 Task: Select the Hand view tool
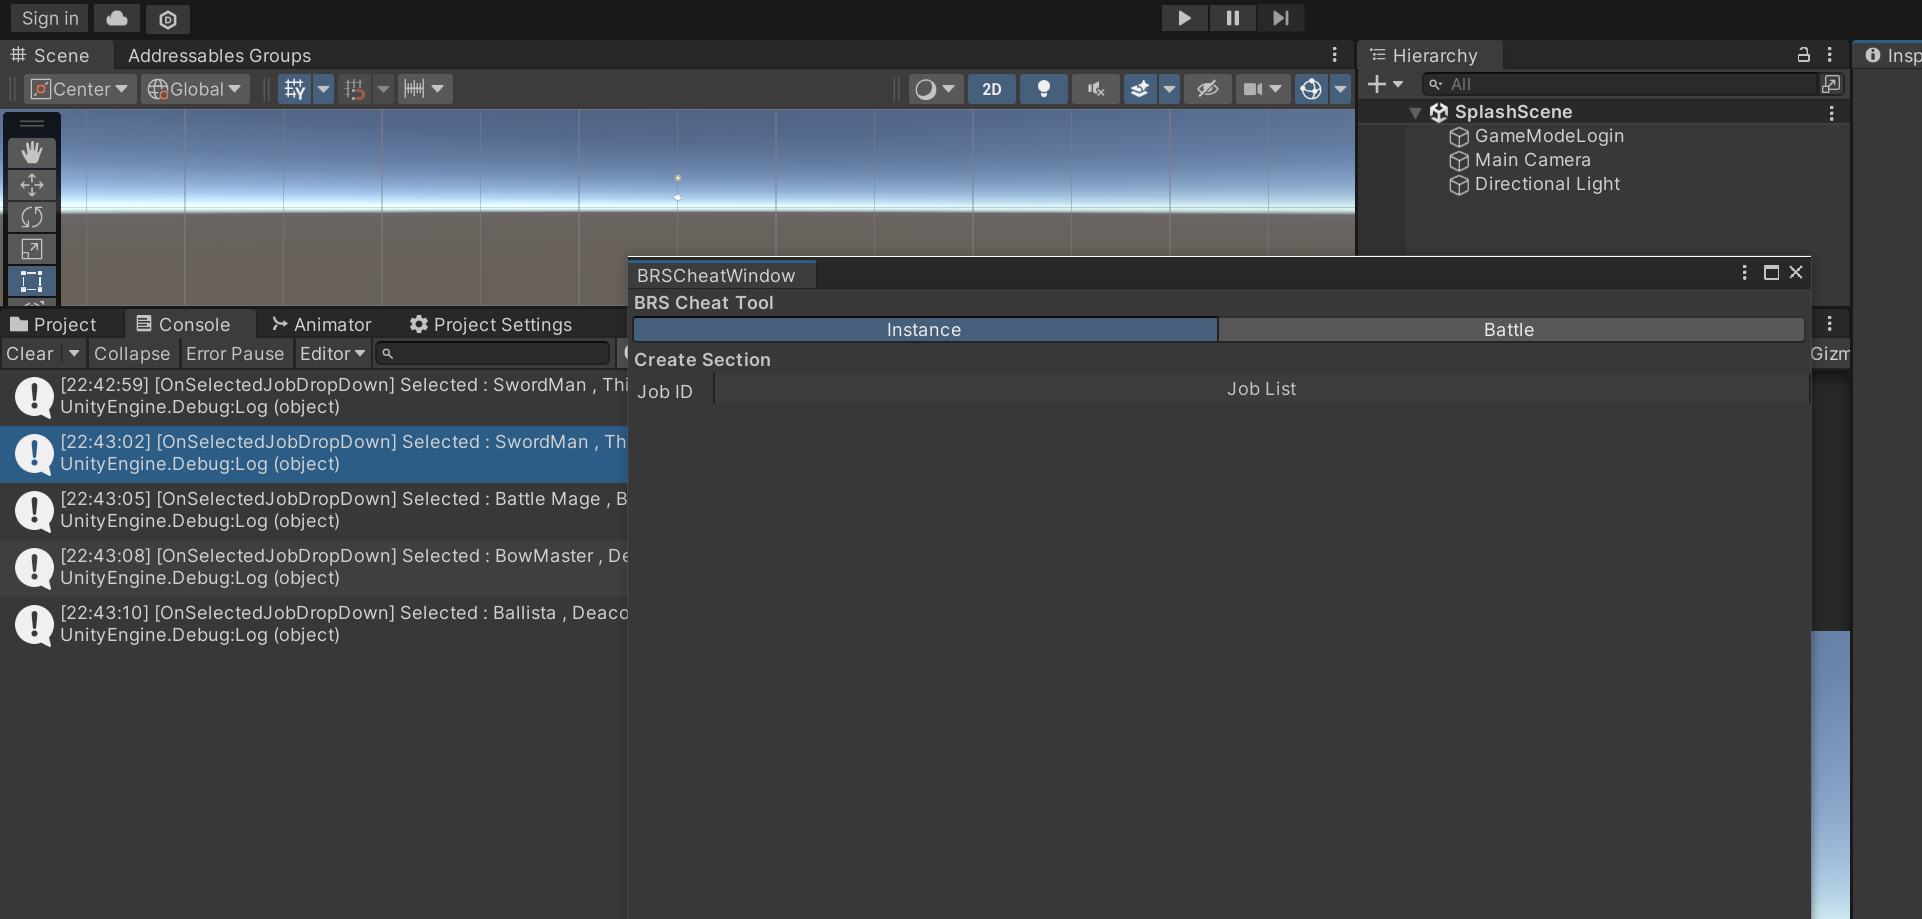point(32,153)
